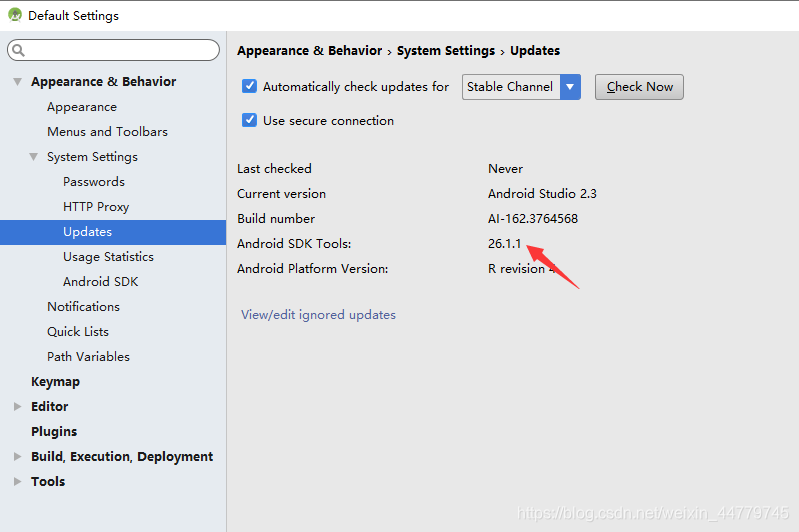Image resolution: width=799 pixels, height=532 pixels.
Task: Click the Stable Channel combo box text
Action: (510, 87)
